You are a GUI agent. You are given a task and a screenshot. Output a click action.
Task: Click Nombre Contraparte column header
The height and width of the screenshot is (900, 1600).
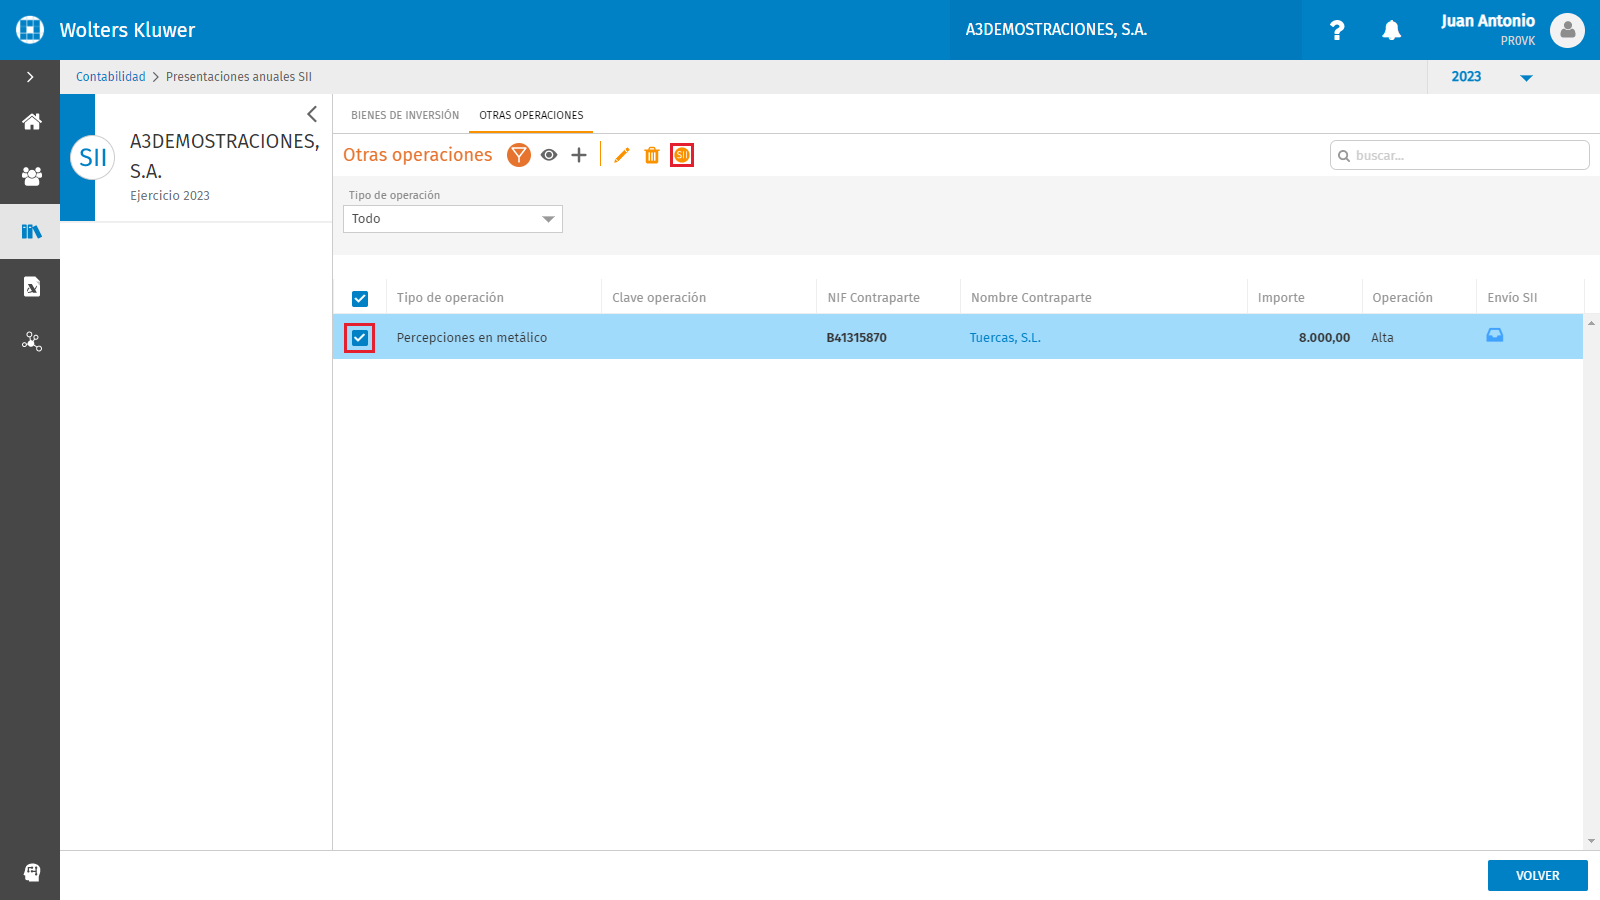coord(1031,298)
